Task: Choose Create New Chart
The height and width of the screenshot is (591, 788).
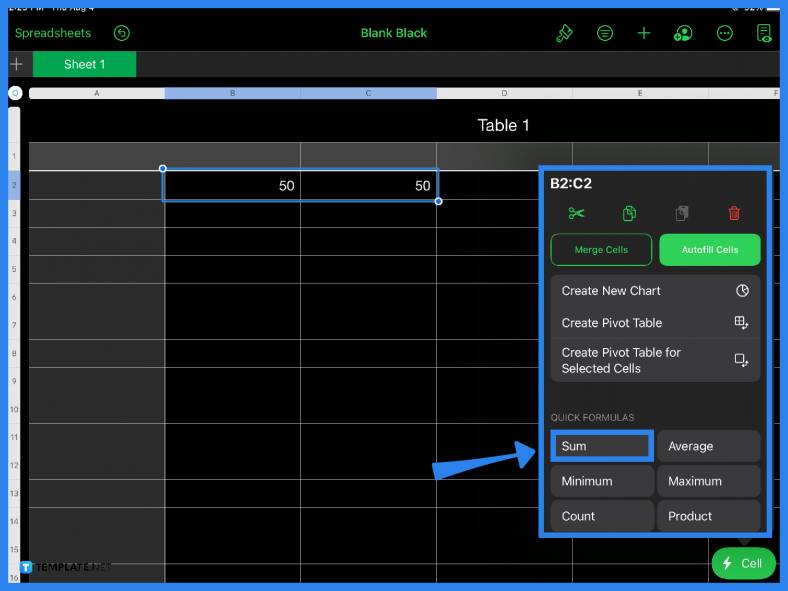Action: (x=655, y=291)
